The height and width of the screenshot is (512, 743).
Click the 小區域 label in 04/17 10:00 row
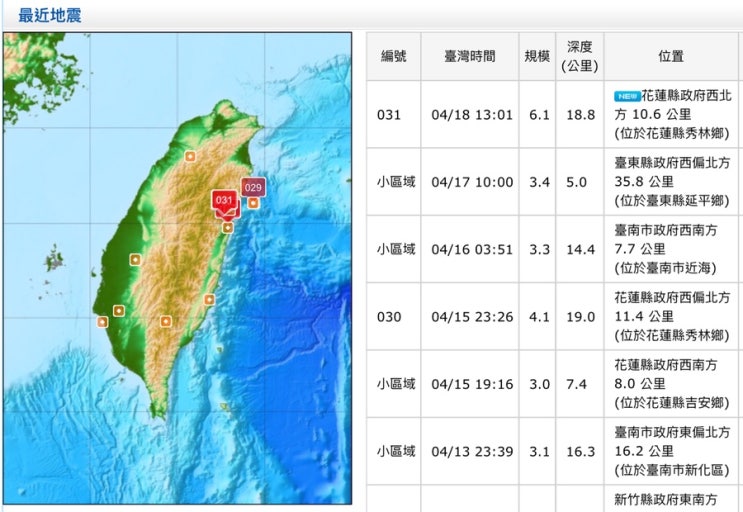click(x=396, y=182)
